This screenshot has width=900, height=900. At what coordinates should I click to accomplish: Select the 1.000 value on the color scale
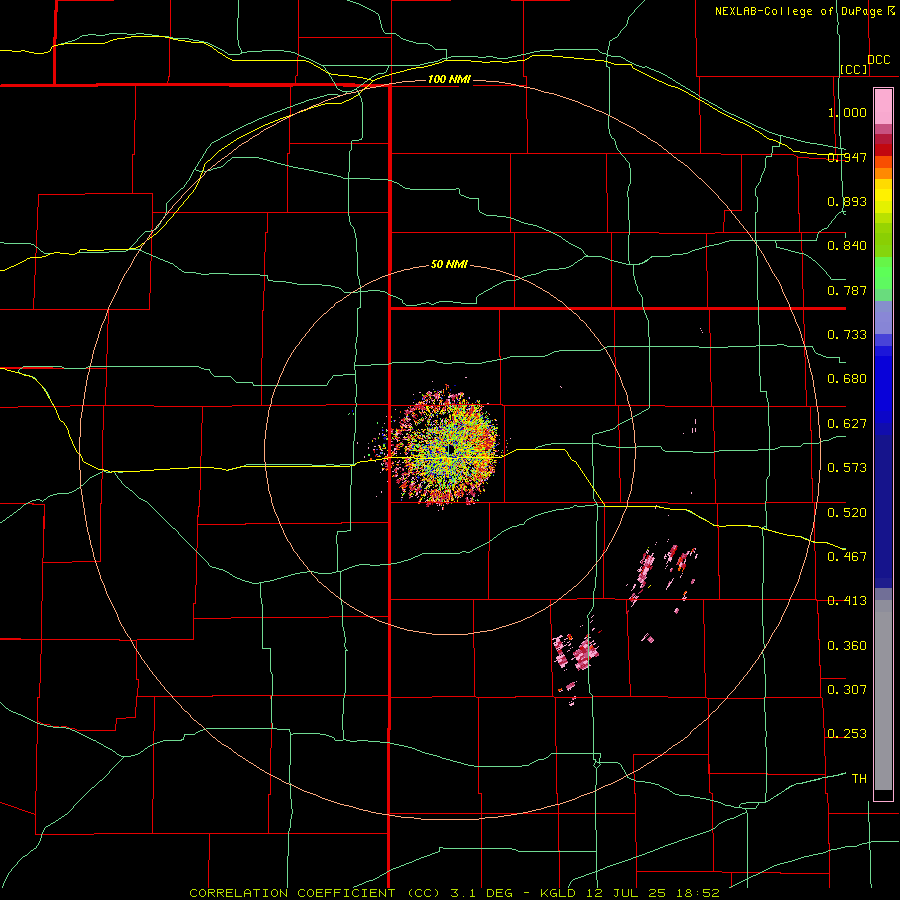click(847, 112)
